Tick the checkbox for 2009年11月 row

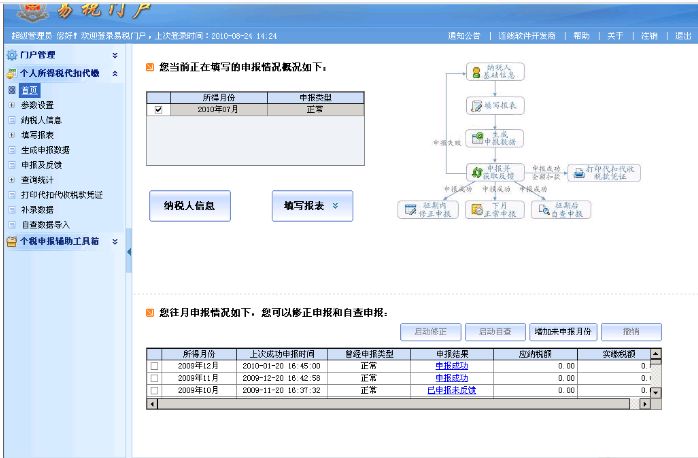(154, 378)
